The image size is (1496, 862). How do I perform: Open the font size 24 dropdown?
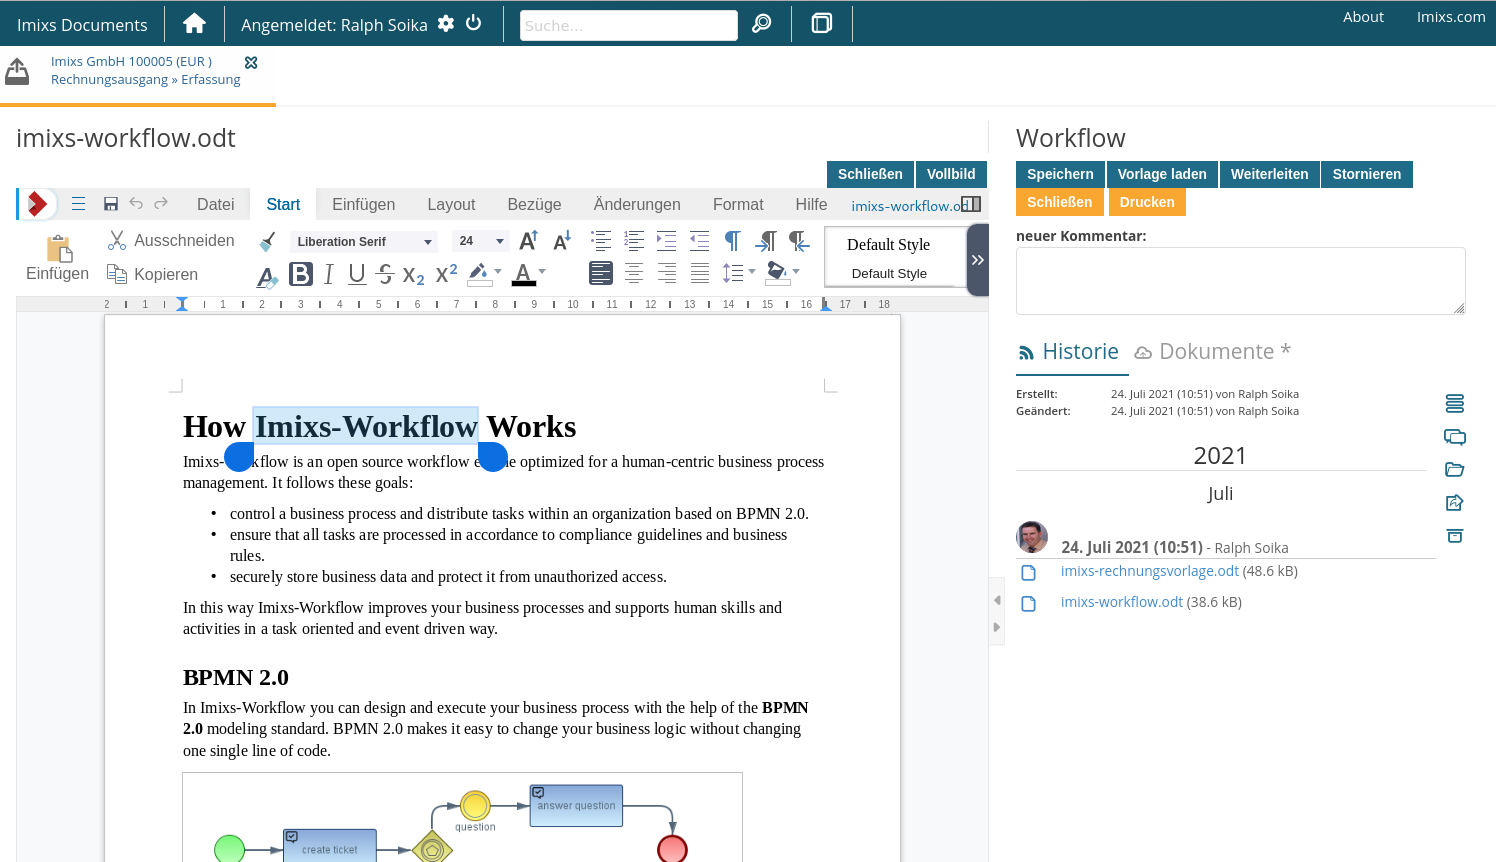click(x=480, y=240)
